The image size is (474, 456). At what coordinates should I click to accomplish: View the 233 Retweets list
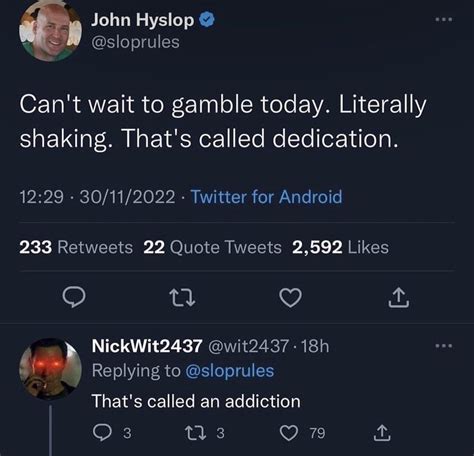tap(76, 247)
